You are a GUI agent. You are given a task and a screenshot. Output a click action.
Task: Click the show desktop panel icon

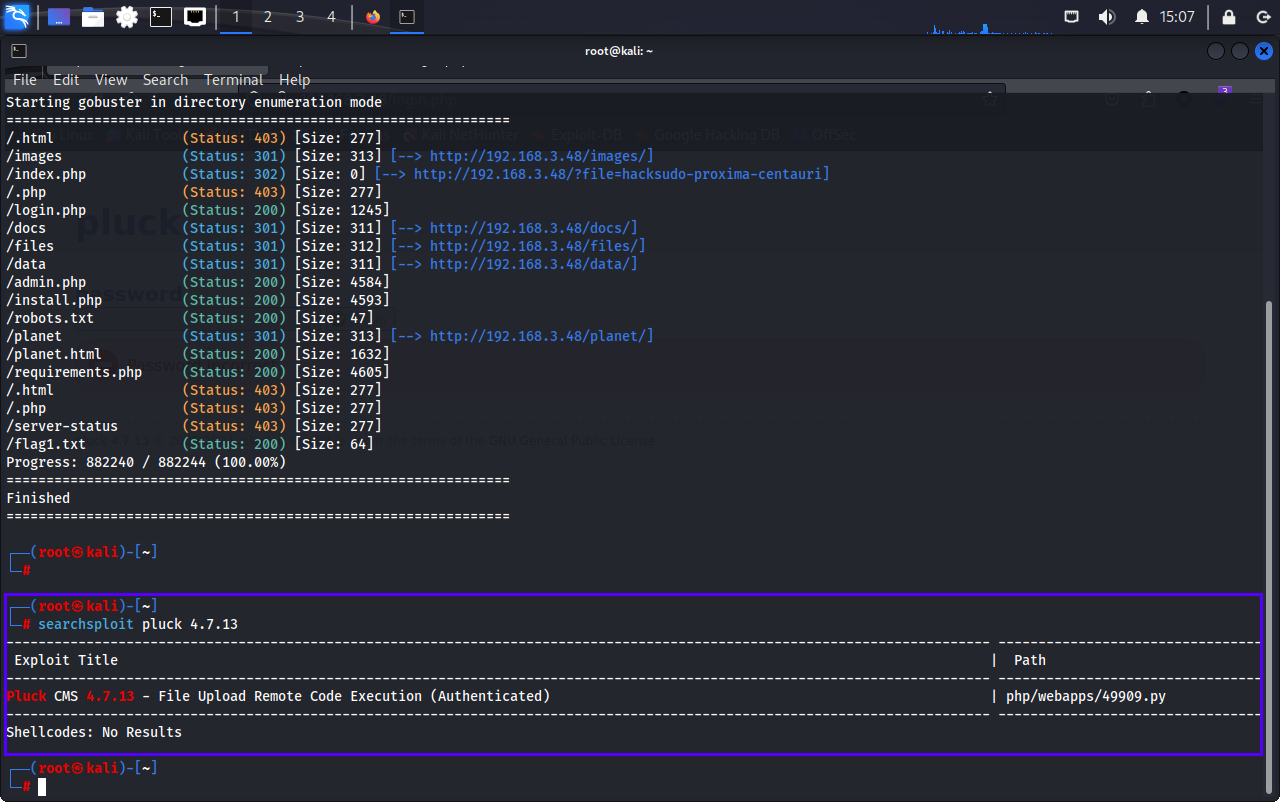[x=59, y=17]
